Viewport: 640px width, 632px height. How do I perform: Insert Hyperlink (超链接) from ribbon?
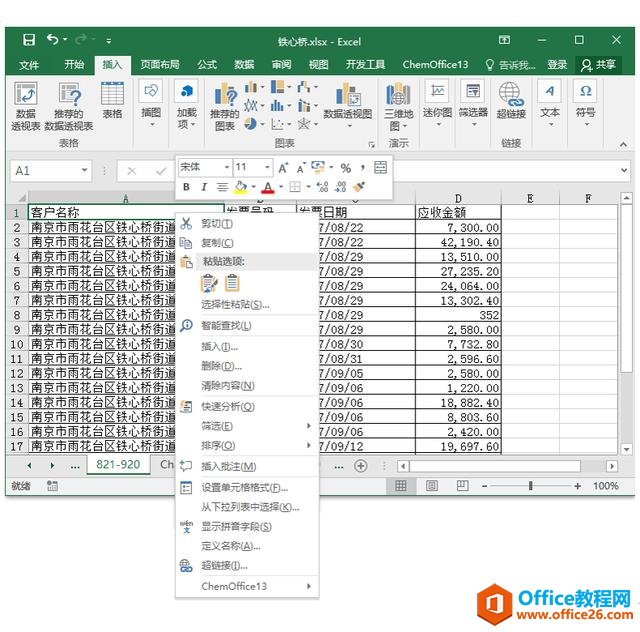511,101
